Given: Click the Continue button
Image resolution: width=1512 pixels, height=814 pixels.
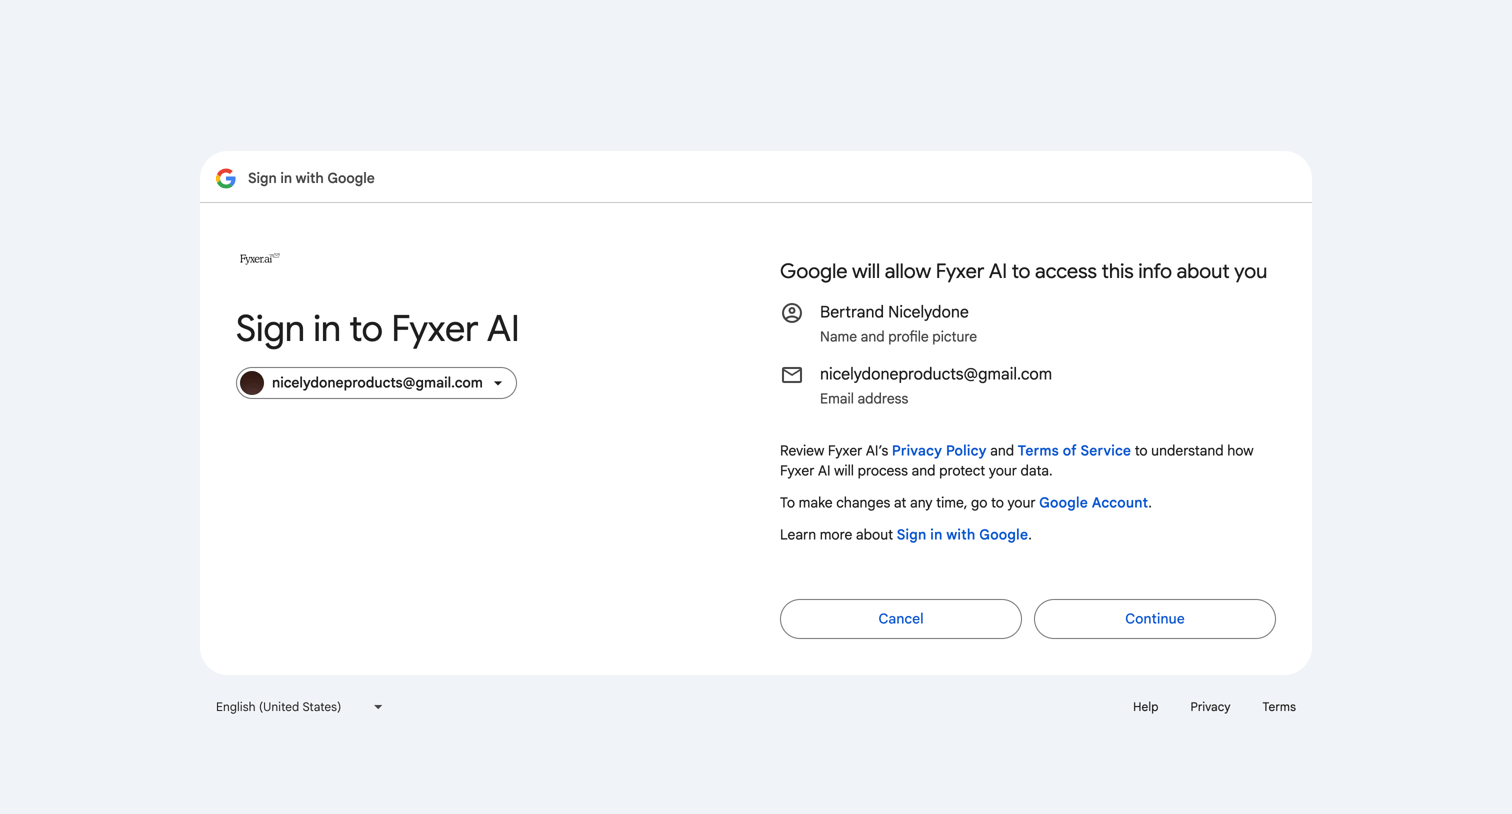Looking at the screenshot, I should point(1155,619).
